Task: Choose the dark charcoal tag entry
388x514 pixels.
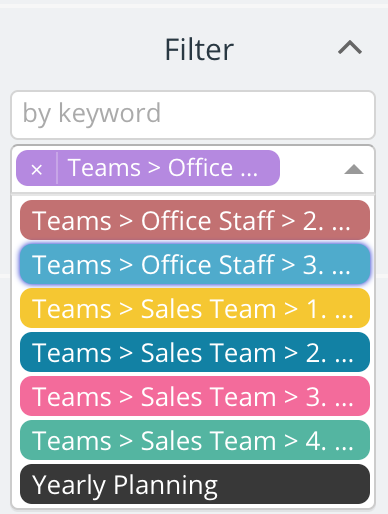Action: (195, 484)
